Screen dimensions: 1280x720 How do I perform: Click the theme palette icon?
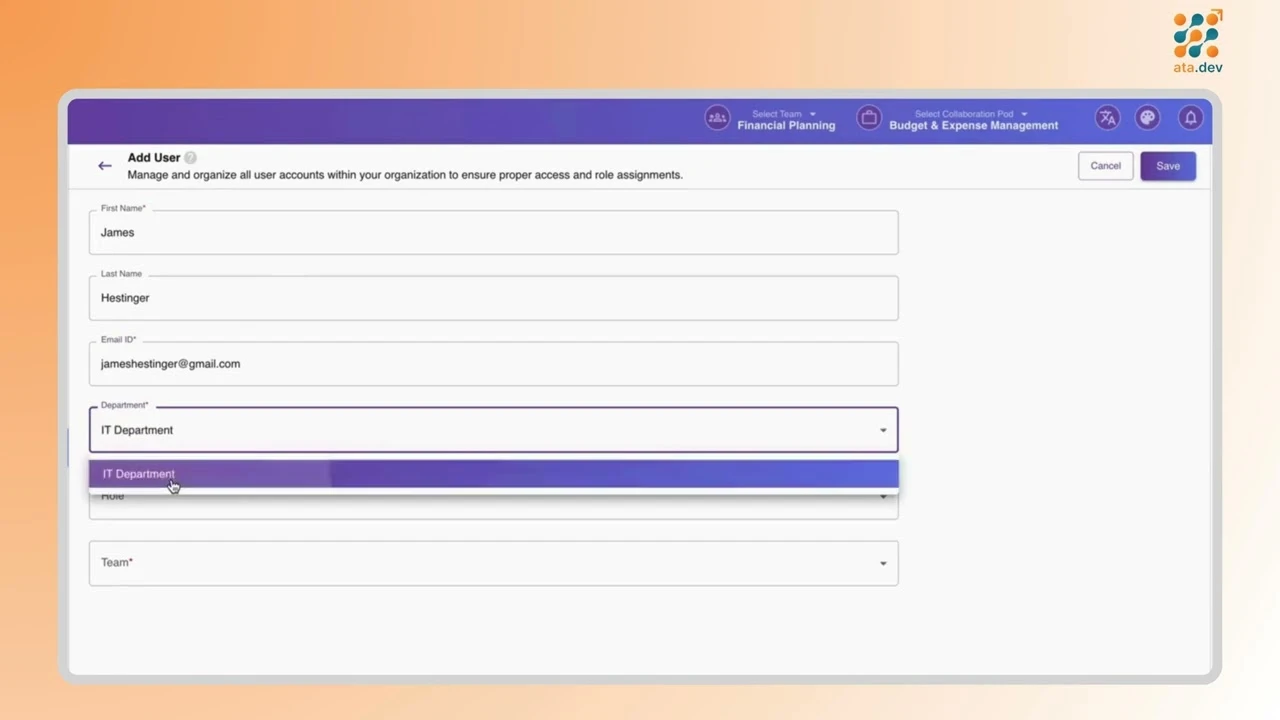(1147, 117)
